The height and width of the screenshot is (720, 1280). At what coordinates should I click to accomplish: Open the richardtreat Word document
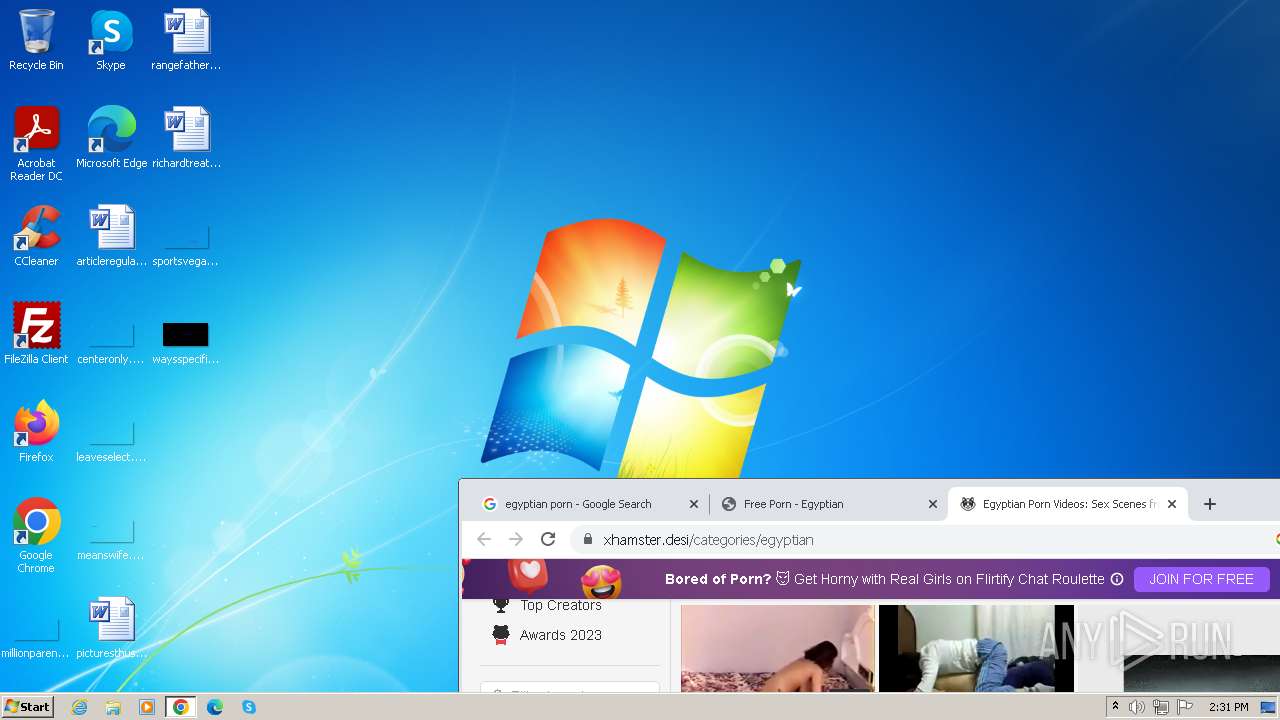pos(186,138)
